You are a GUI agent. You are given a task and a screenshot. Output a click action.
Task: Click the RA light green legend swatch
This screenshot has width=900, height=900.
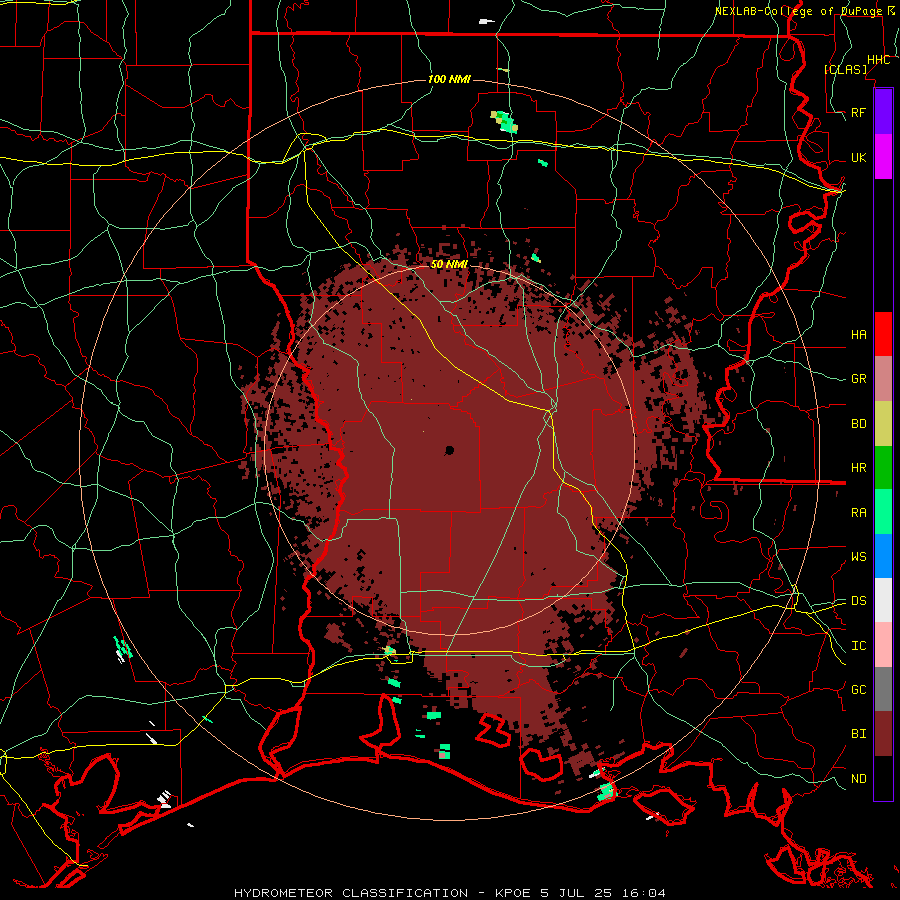coord(883,512)
